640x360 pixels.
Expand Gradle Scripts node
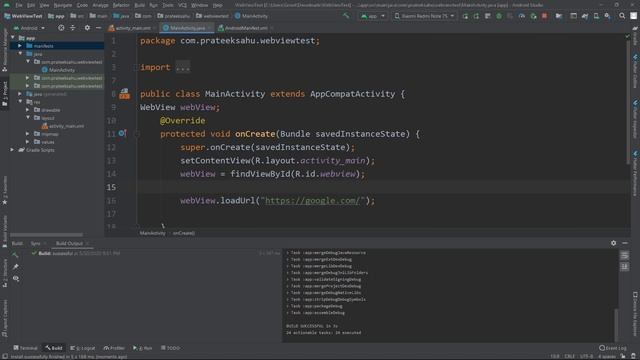tap(12, 150)
